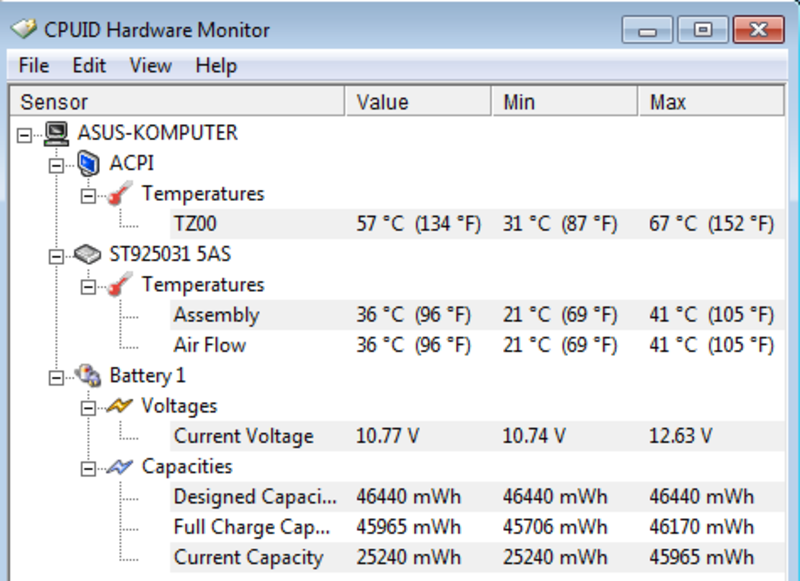
Task: Click Current Voltage max 12.63 V
Action: (680, 436)
